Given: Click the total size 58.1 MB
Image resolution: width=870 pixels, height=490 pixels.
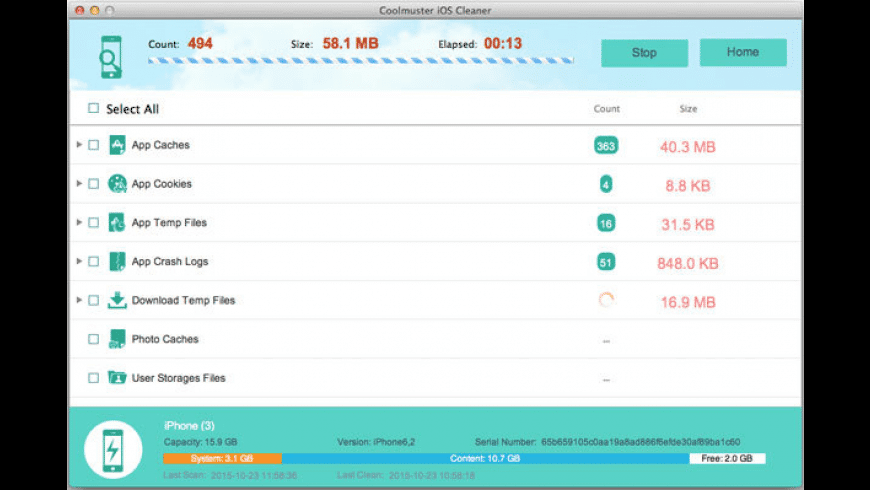Looking at the screenshot, I should (351, 43).
